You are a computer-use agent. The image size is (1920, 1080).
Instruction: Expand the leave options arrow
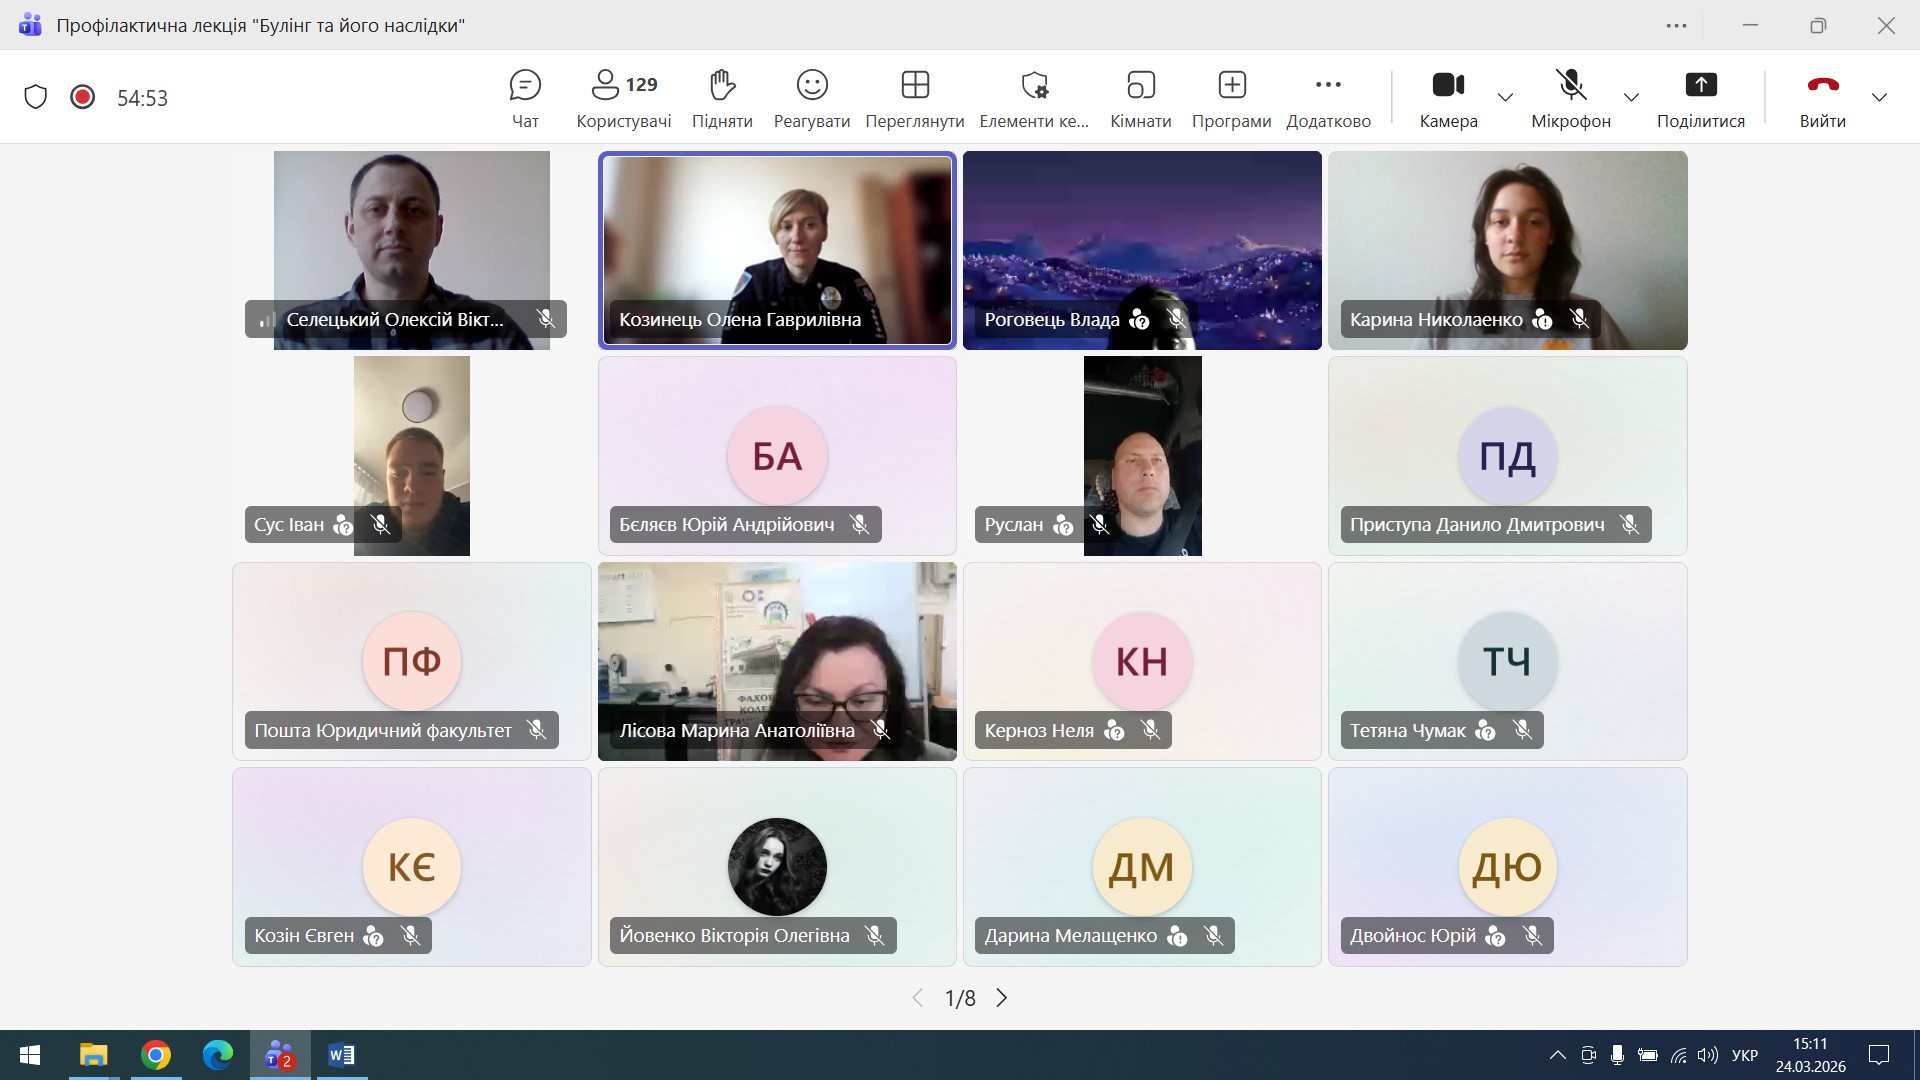click(x=1879, y=97)
